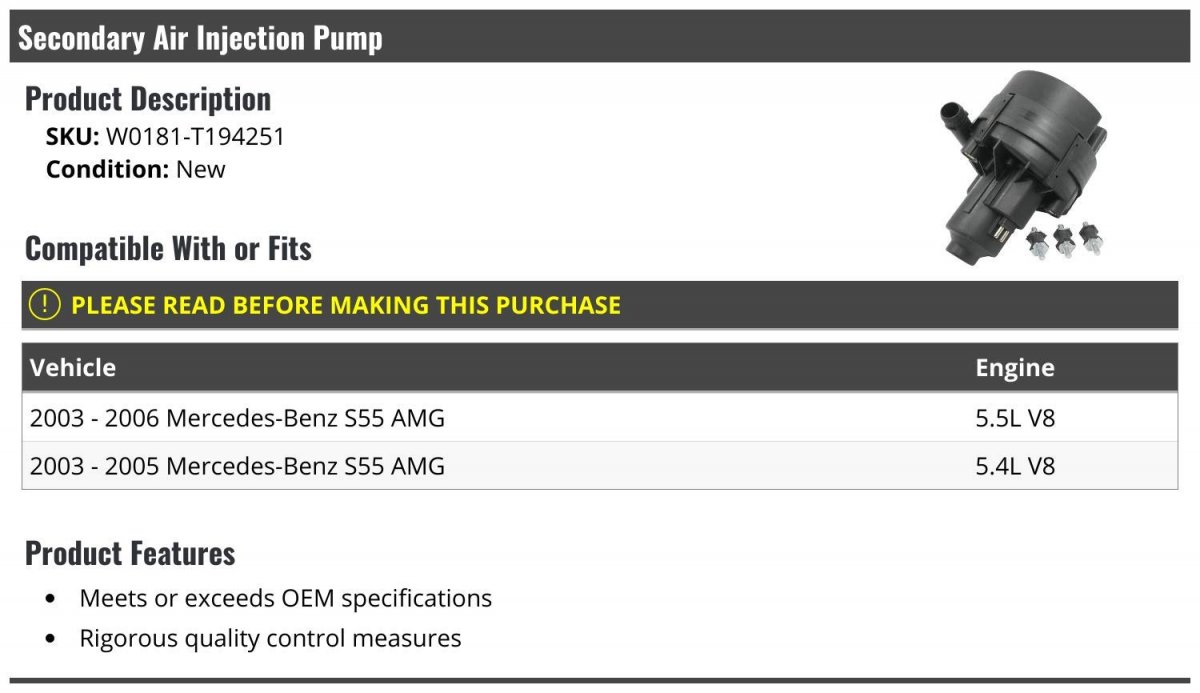Click the Compatible With or Fits heading

[168, 248]
